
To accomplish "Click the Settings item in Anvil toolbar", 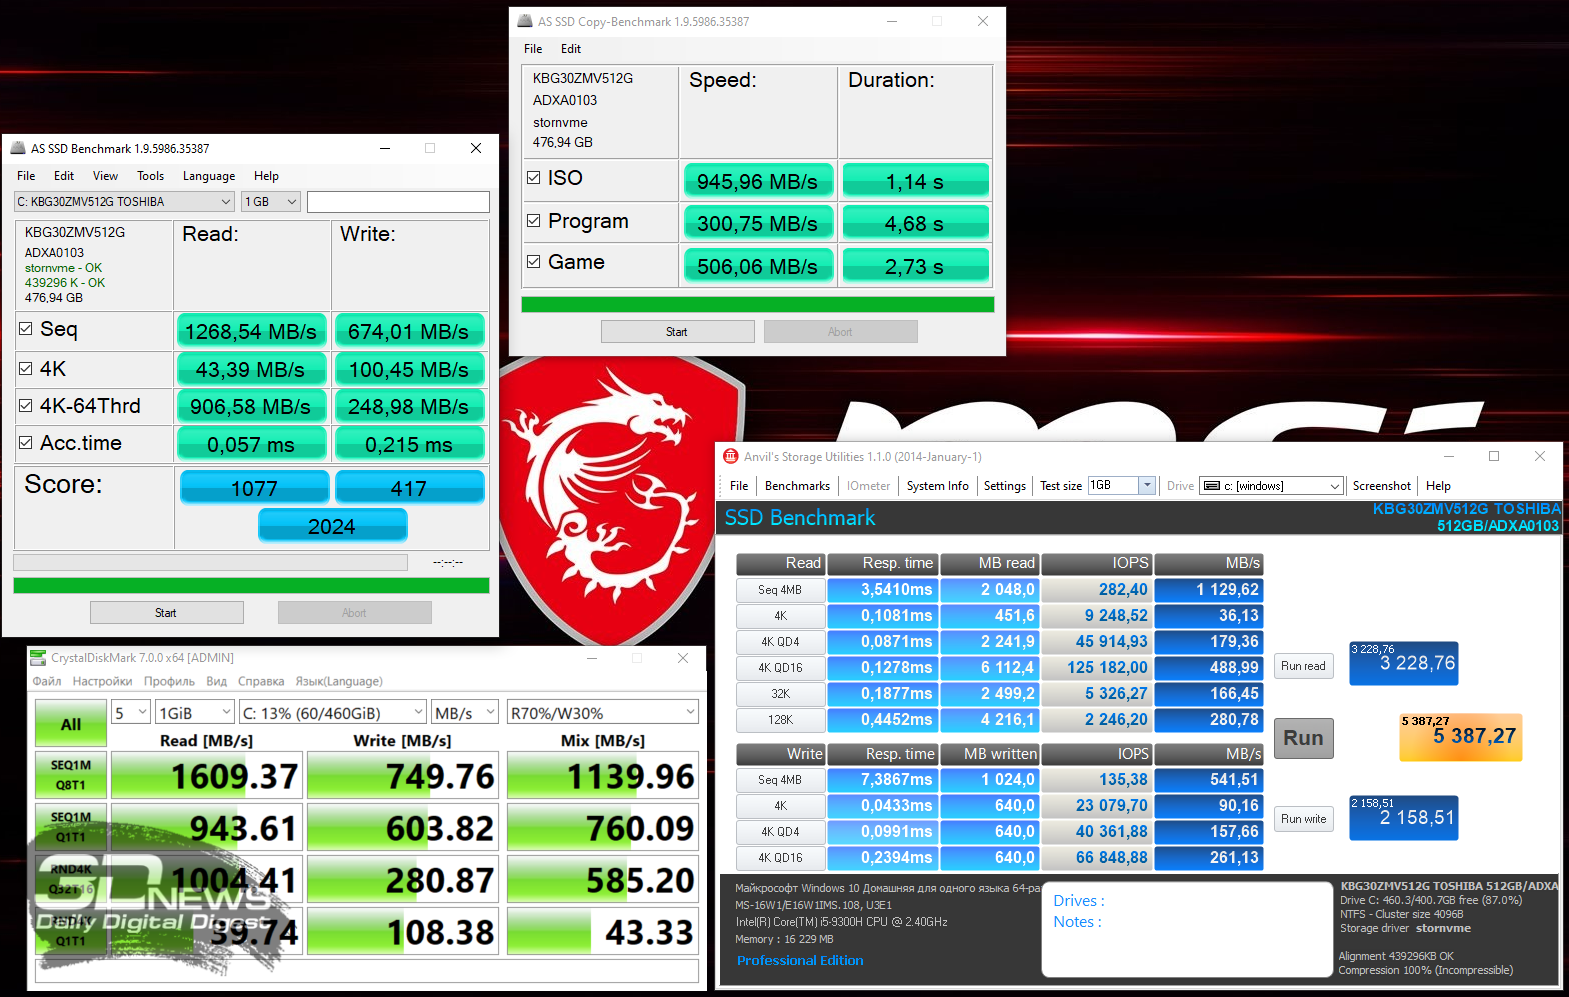I will point(1005,486).
